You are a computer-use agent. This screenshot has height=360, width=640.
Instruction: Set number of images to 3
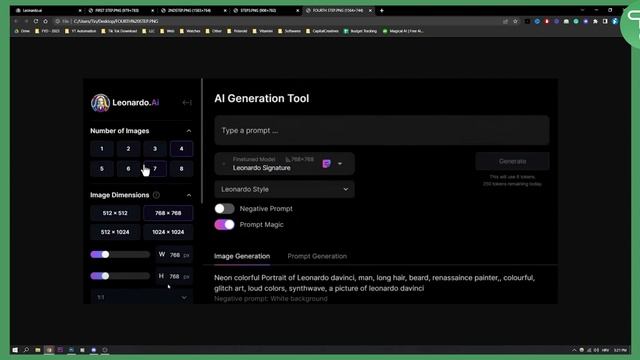point(155,149)
